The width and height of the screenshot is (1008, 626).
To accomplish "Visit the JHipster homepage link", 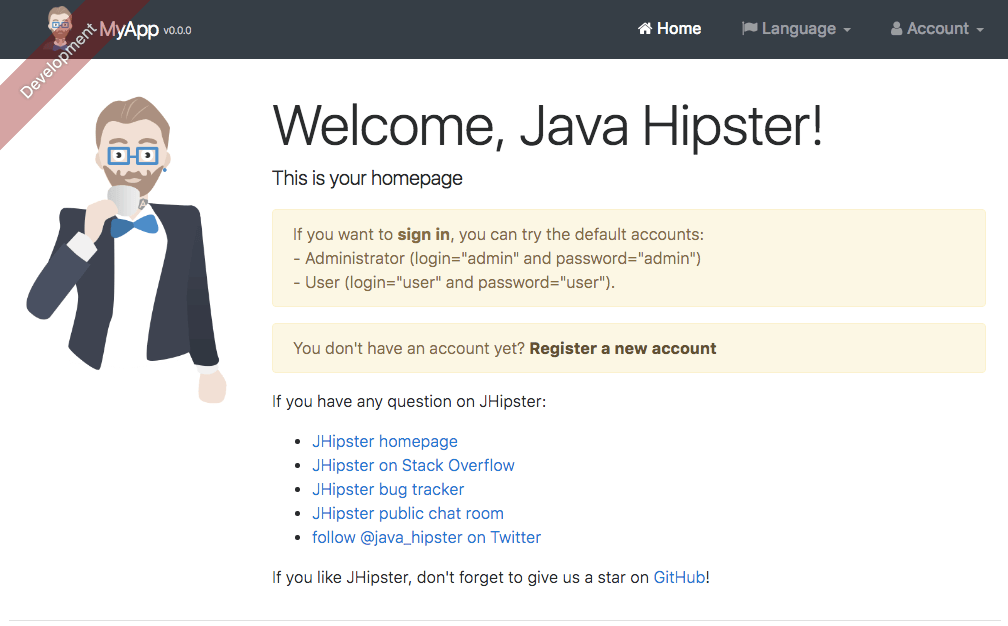I will (384, 441).
